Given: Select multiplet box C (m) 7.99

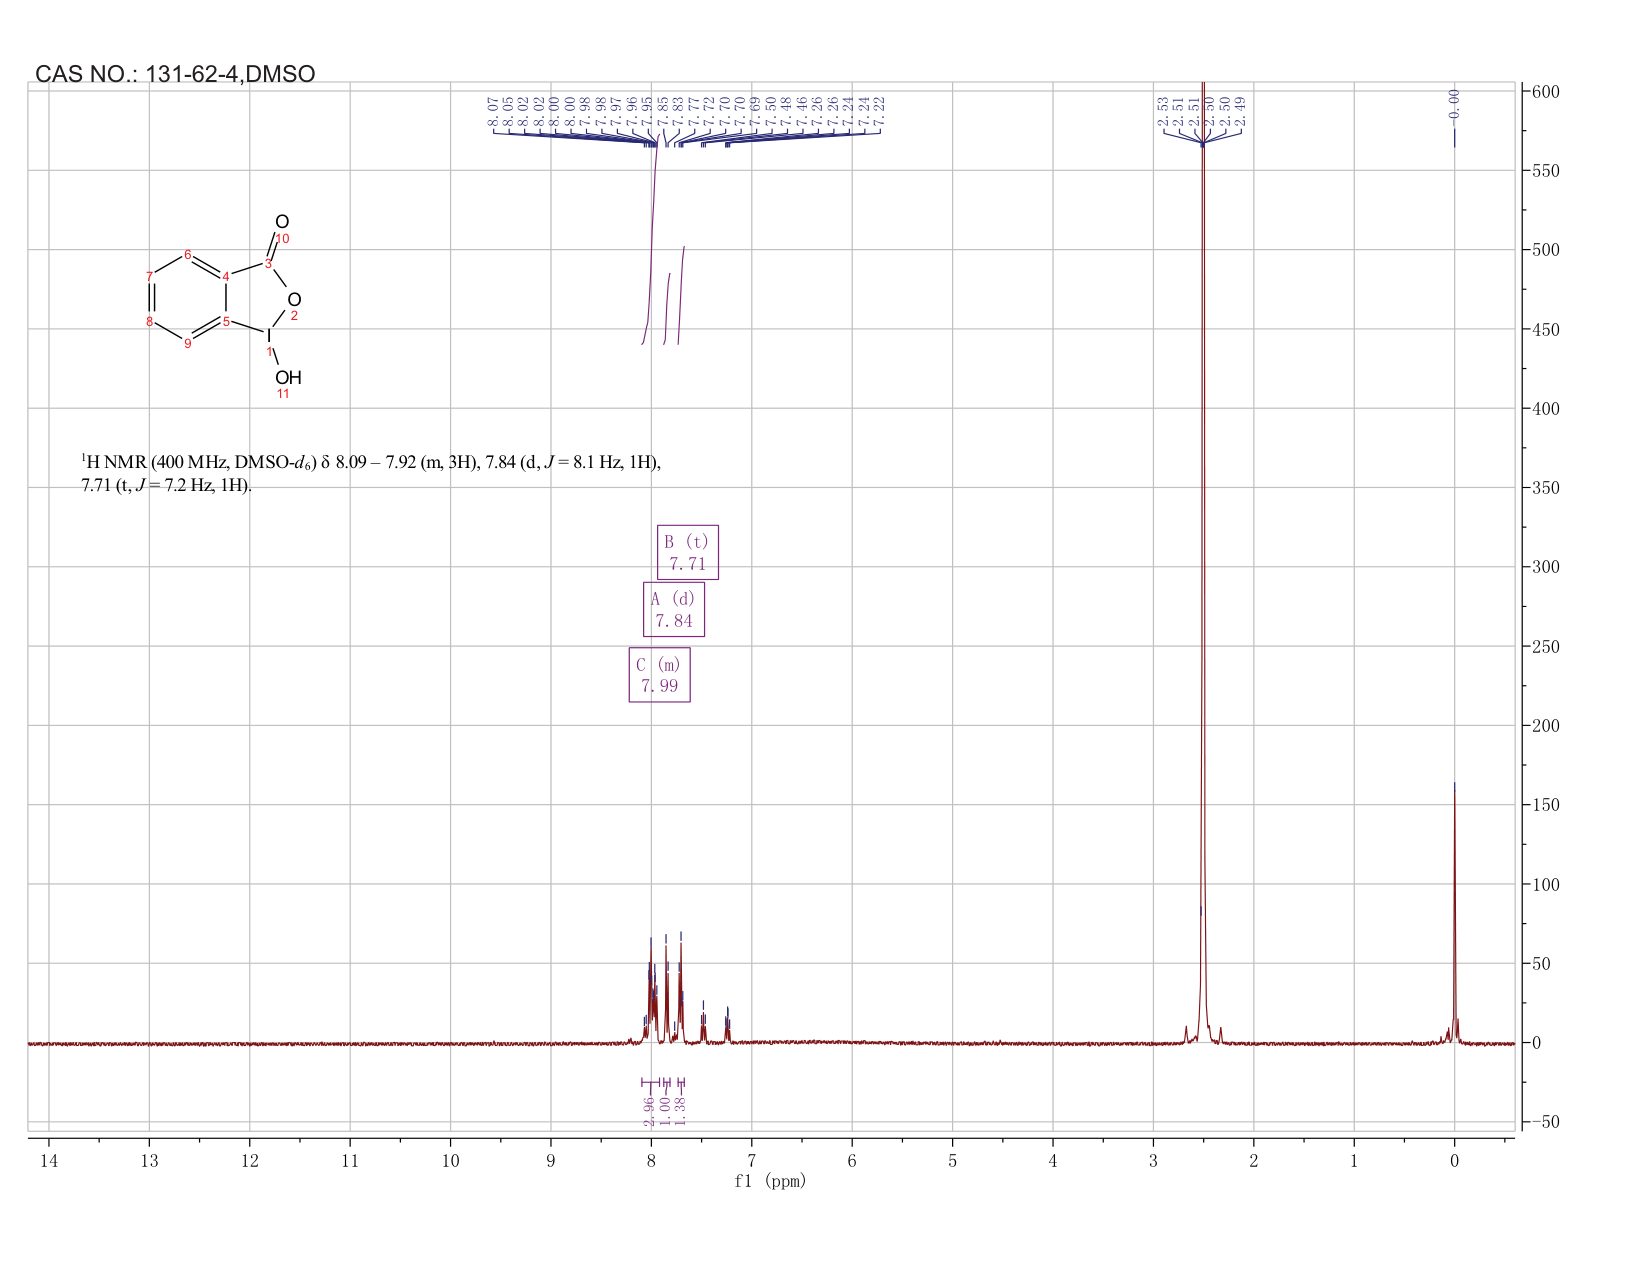Looking at the screenshot, I should tap(659, 675).
